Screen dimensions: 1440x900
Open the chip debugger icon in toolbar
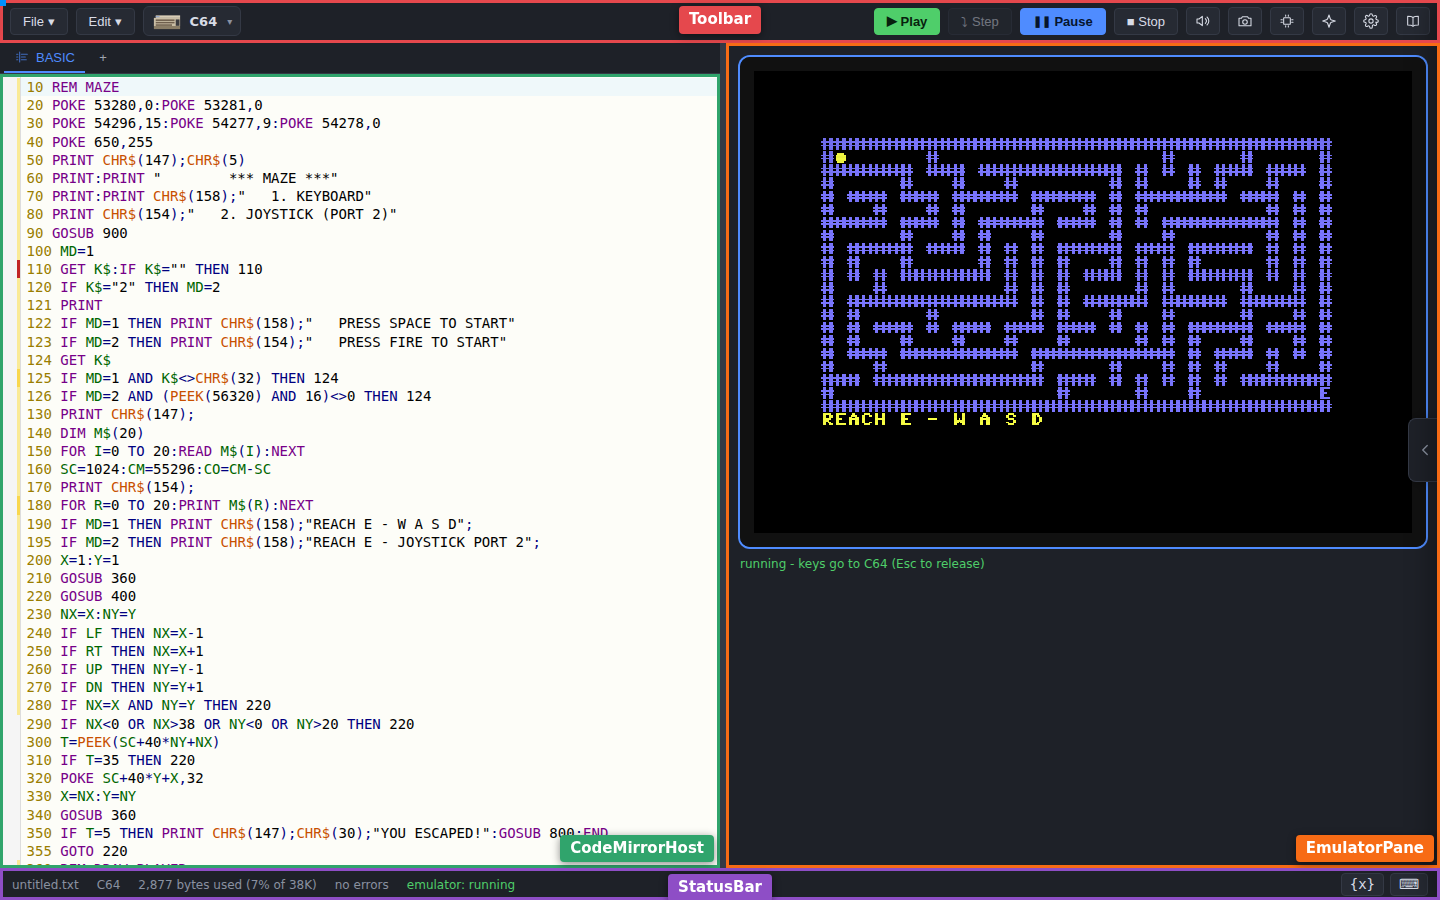tap(1287, 21)
